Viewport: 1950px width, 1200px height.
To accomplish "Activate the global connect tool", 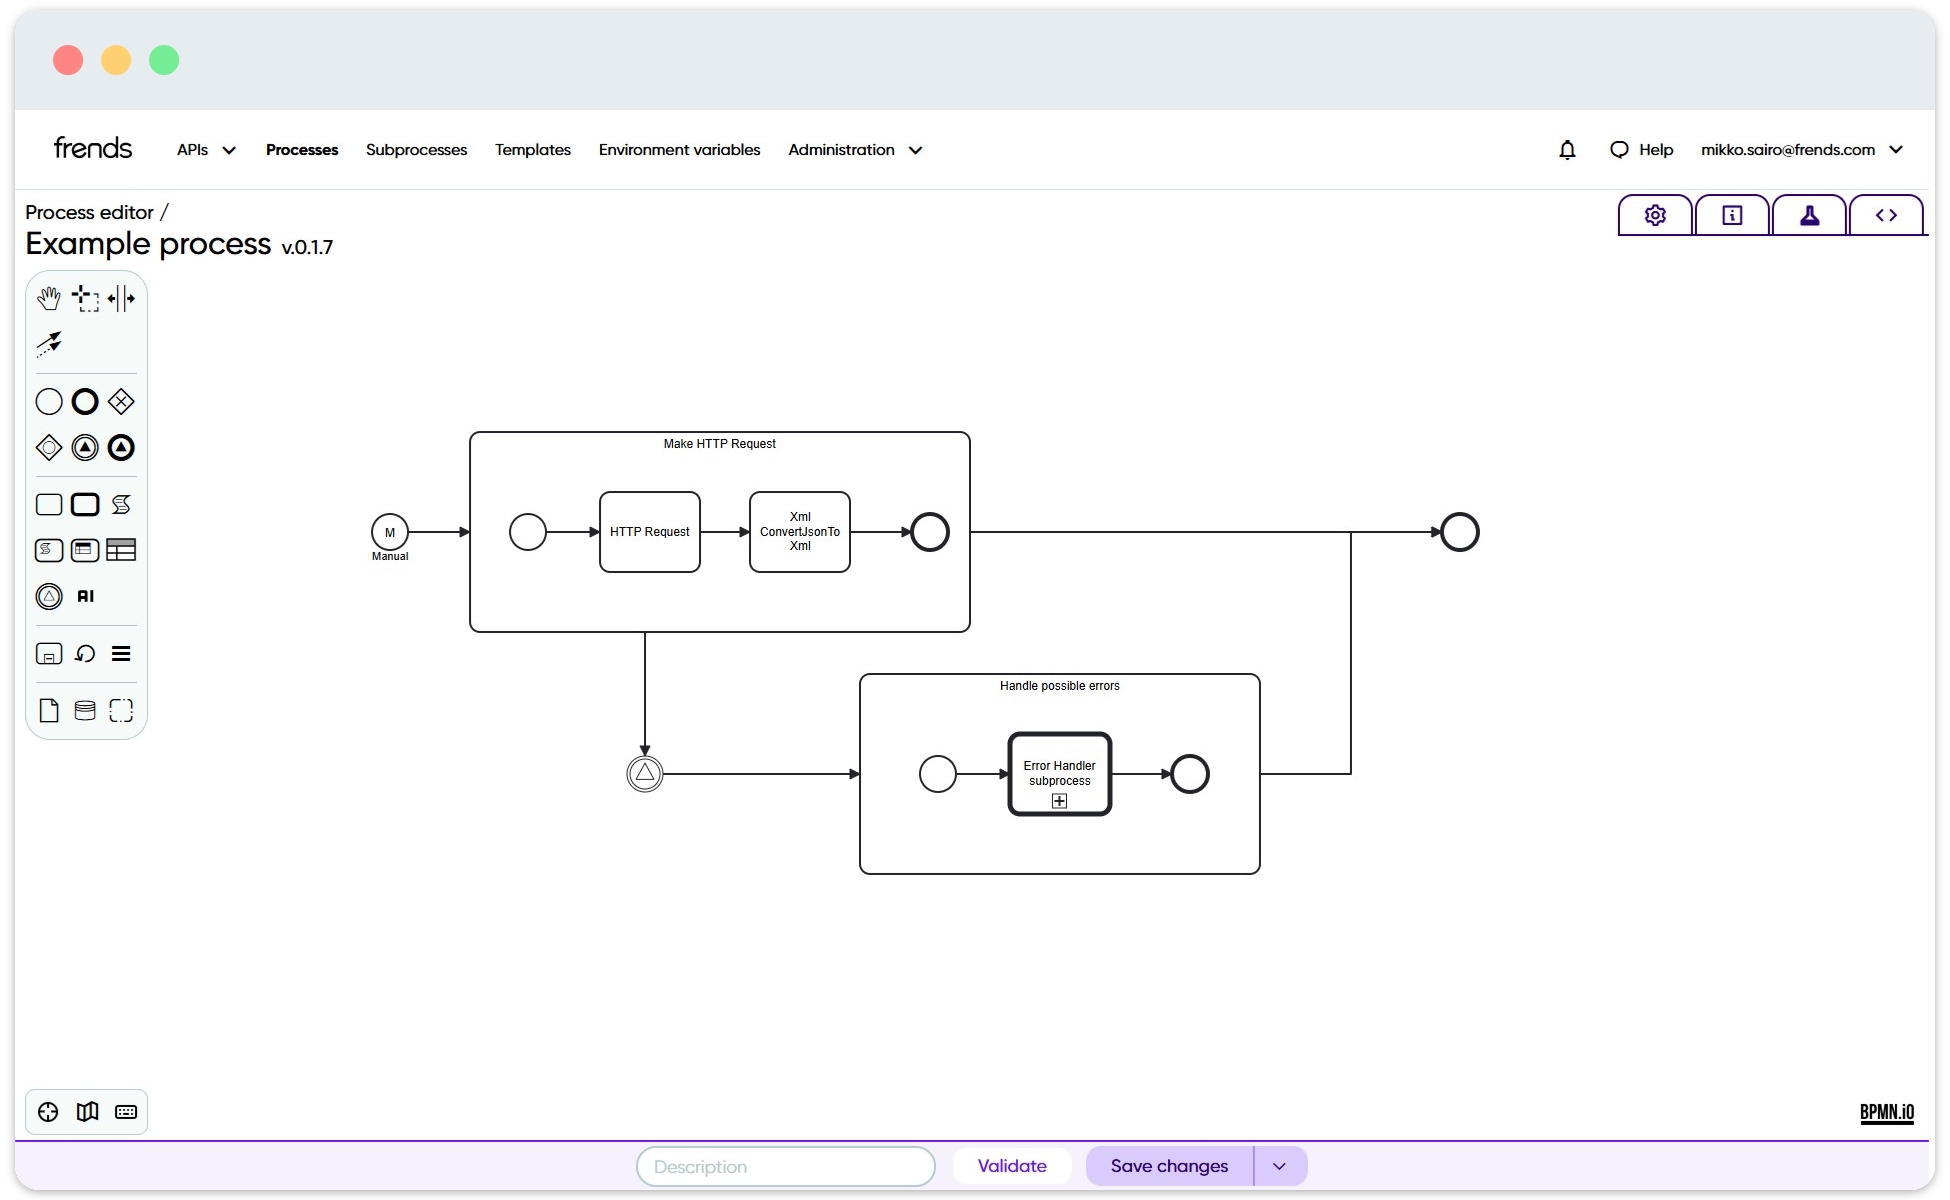I will coord(48,344).
